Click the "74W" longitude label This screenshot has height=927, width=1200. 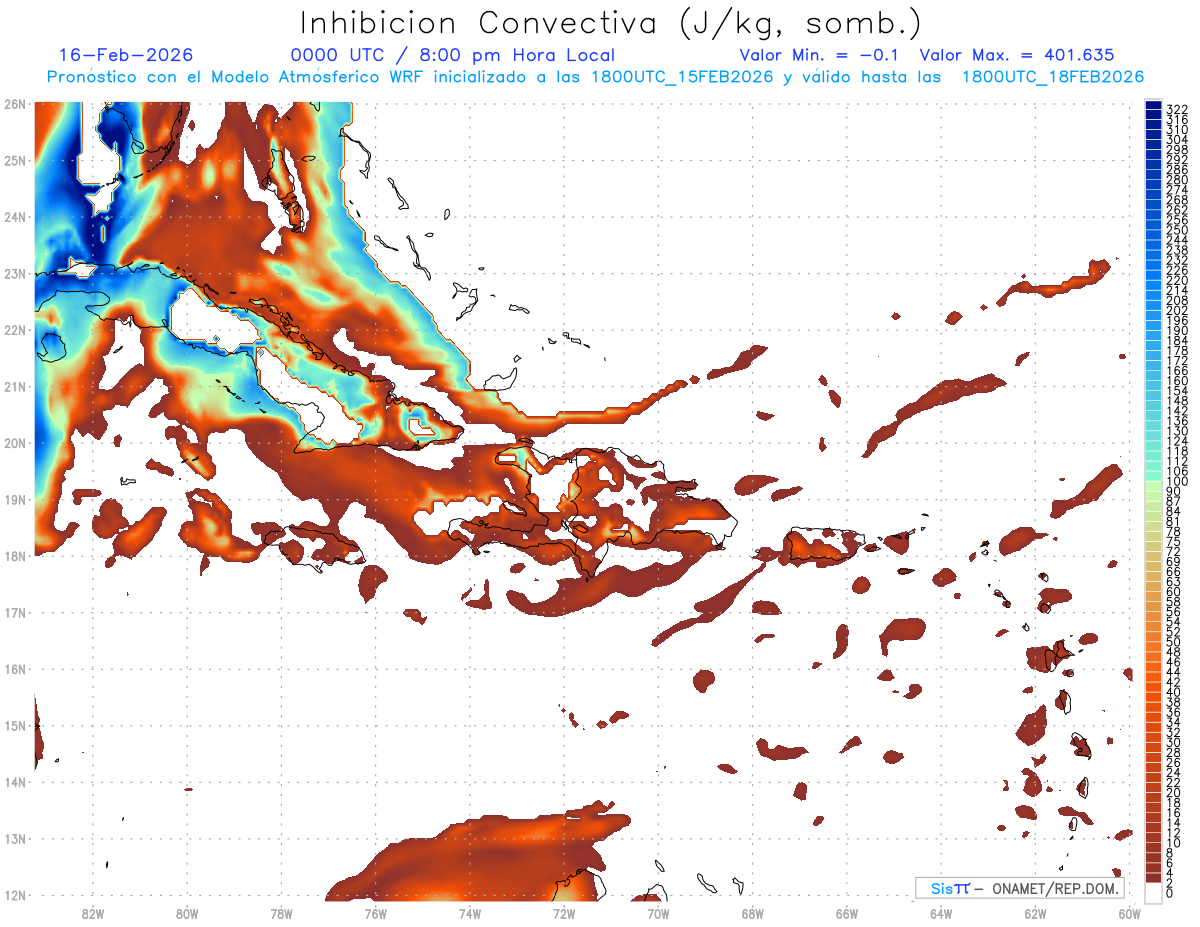[470, 913]
